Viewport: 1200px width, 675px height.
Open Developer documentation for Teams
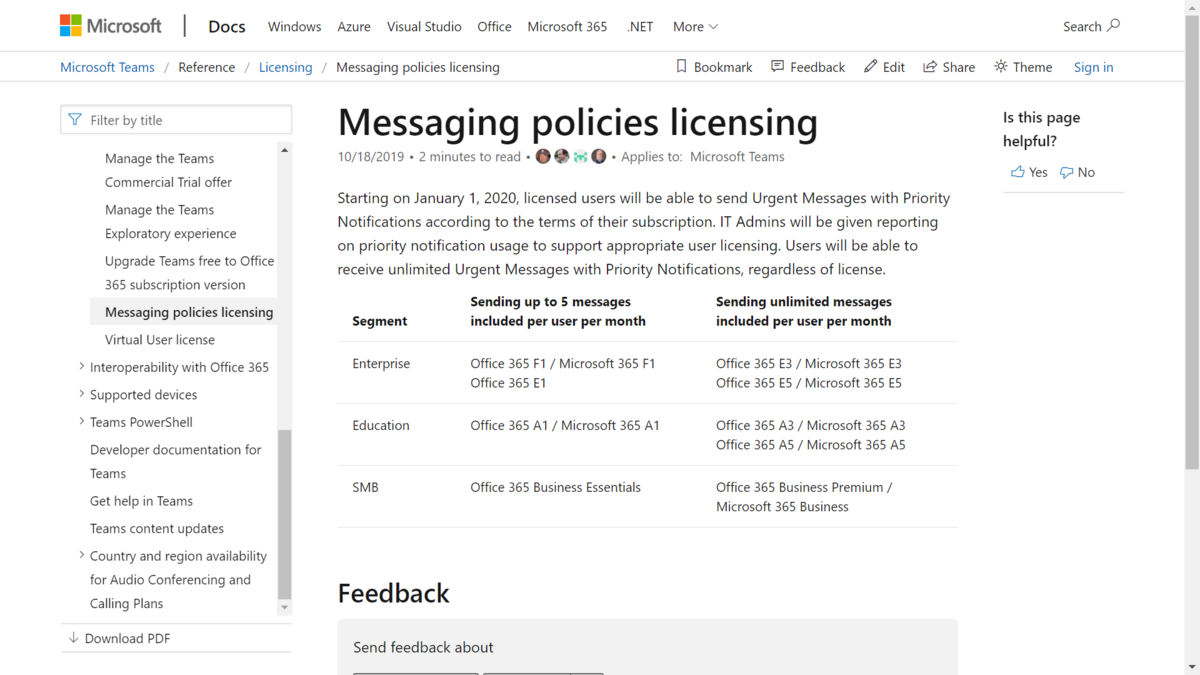pyautogui.click(x=176, y=461)
